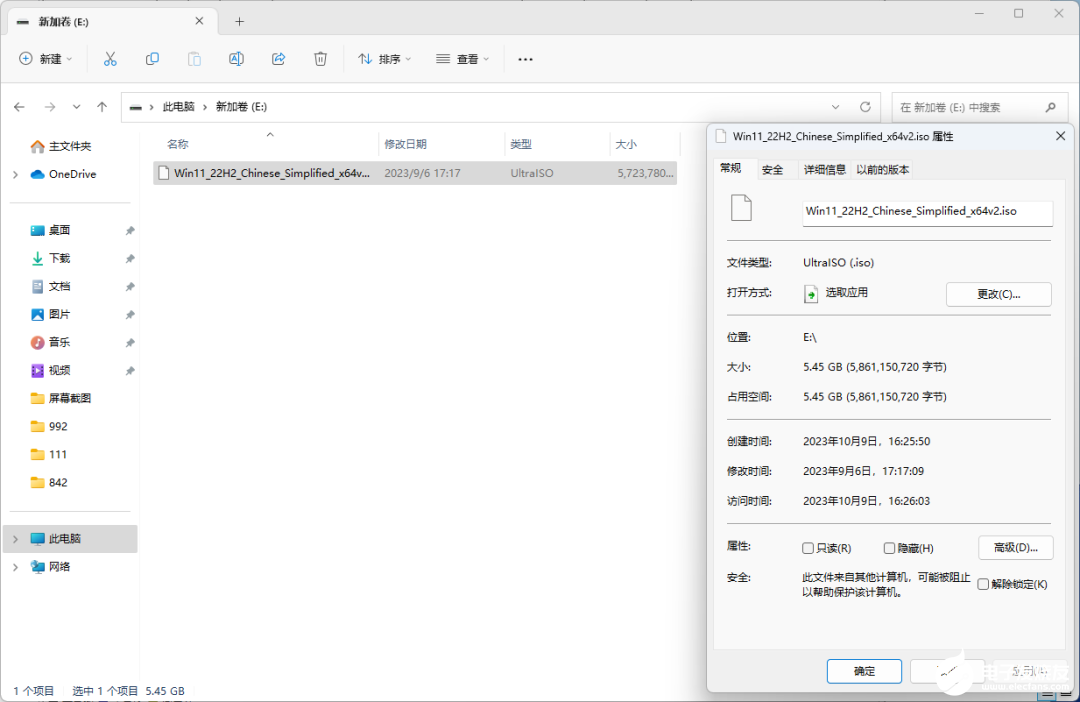This screenshot has height=702, width=1080.
Task: Open the 桌面 pinned folder in the sidebar
Action: (x=55, y=229)
